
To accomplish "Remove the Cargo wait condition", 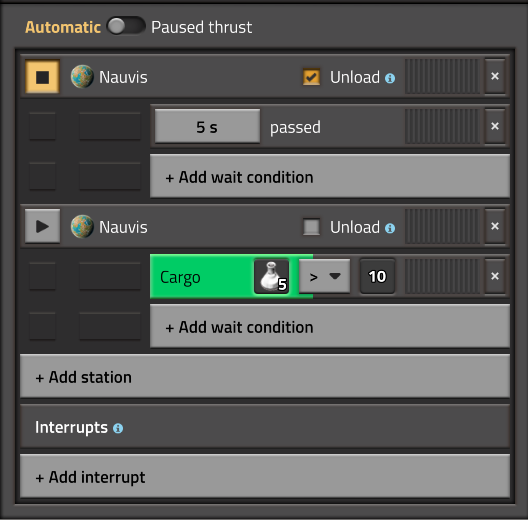I will click(x=495, y=276).
